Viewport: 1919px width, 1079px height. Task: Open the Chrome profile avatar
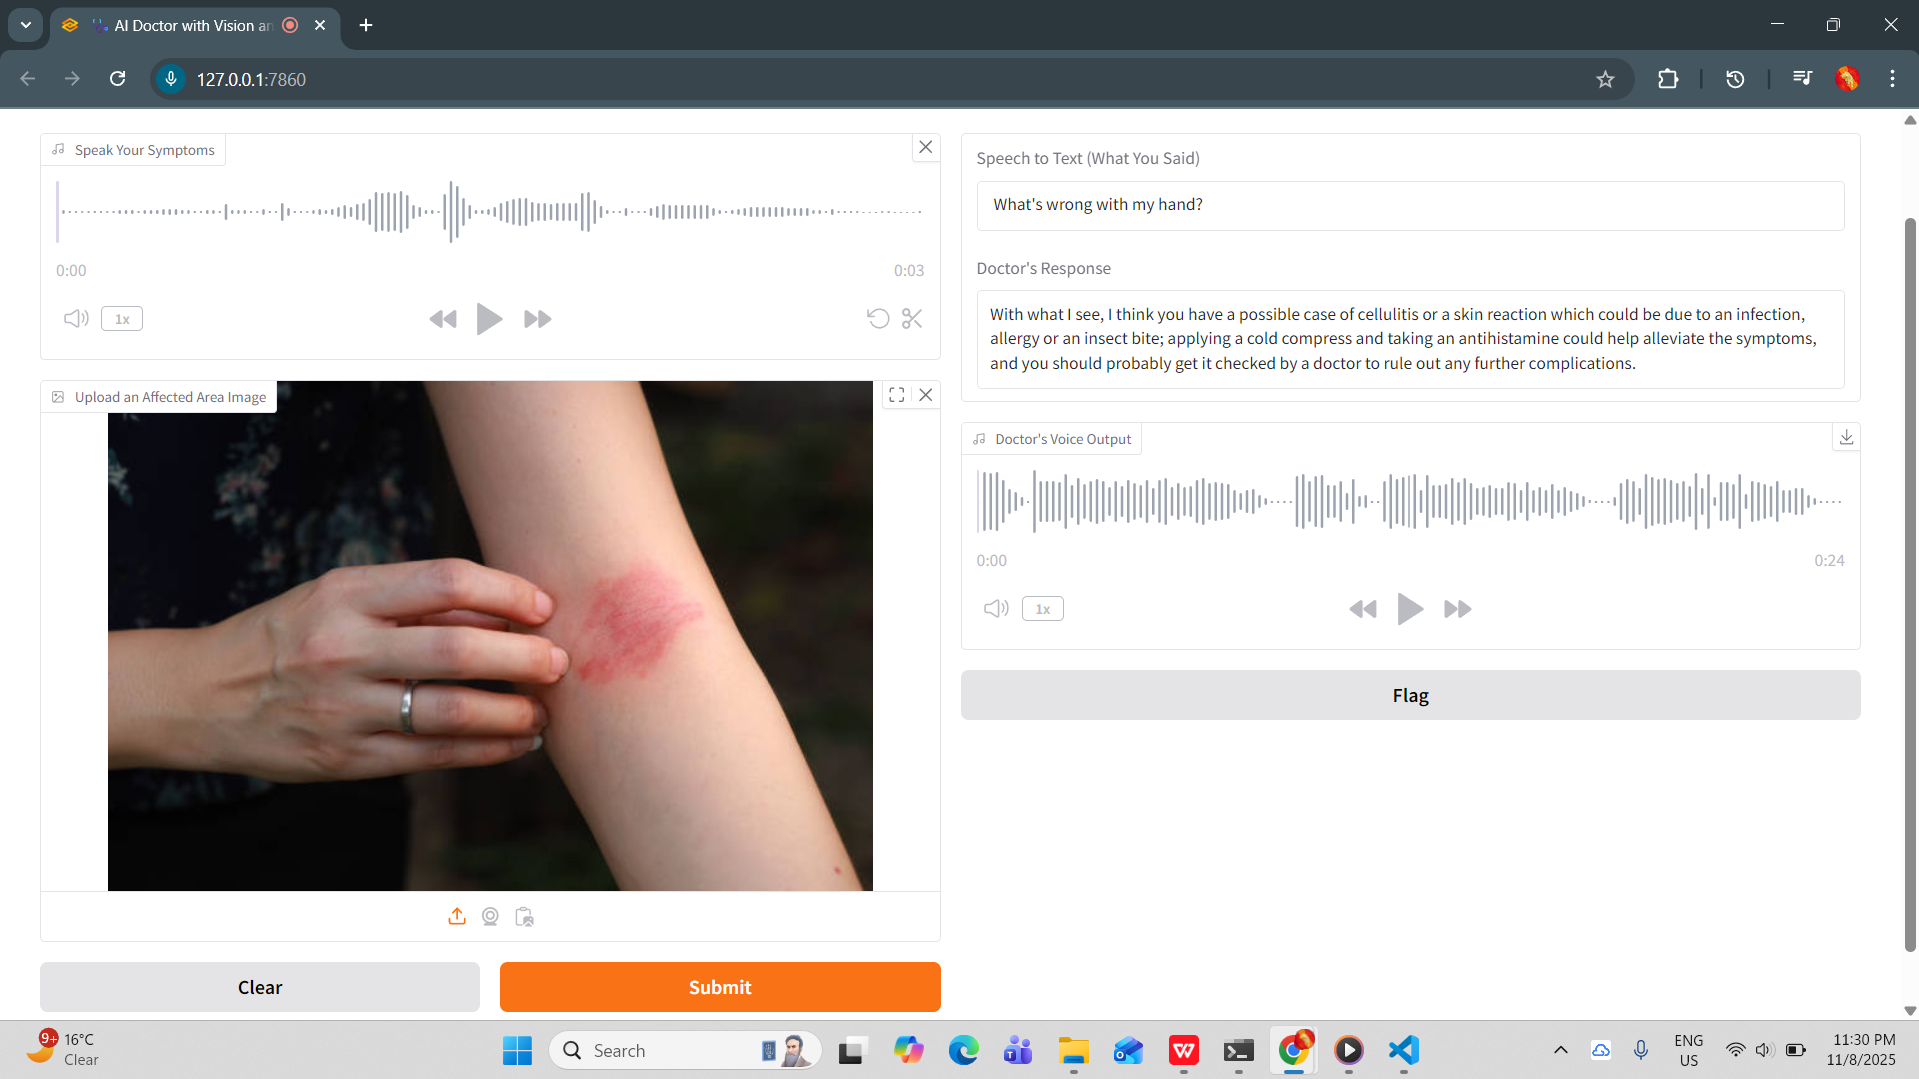(1847, 79)
